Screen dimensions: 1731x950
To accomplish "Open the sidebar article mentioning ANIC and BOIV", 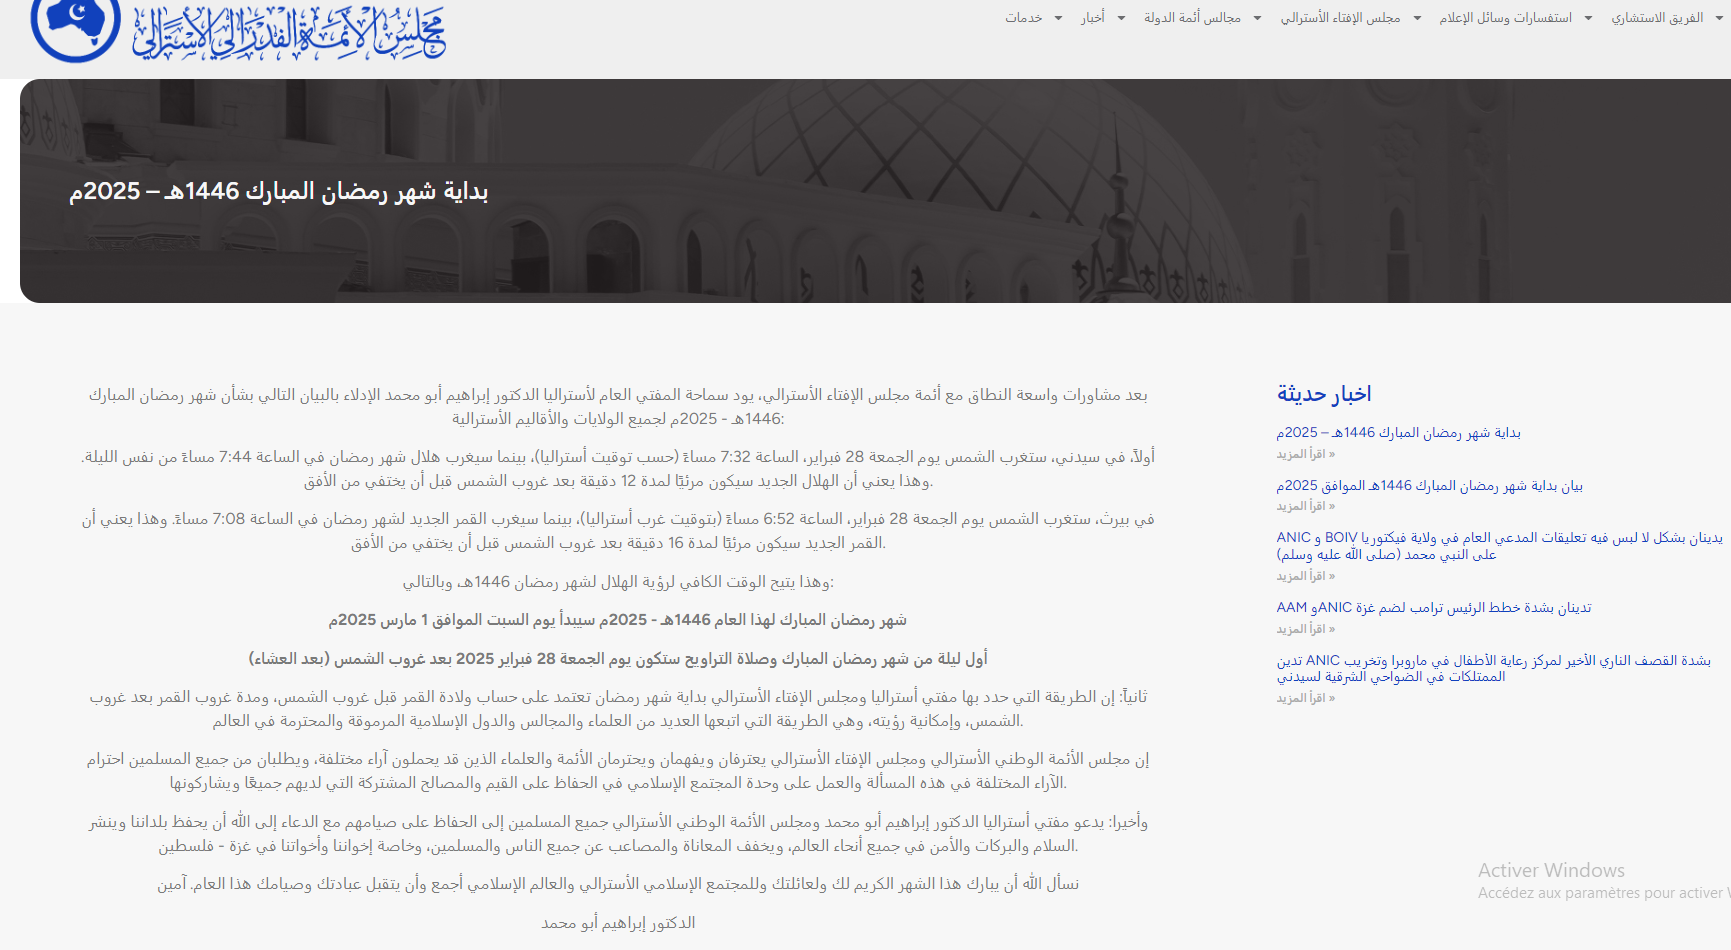I will pos(1499,546).
